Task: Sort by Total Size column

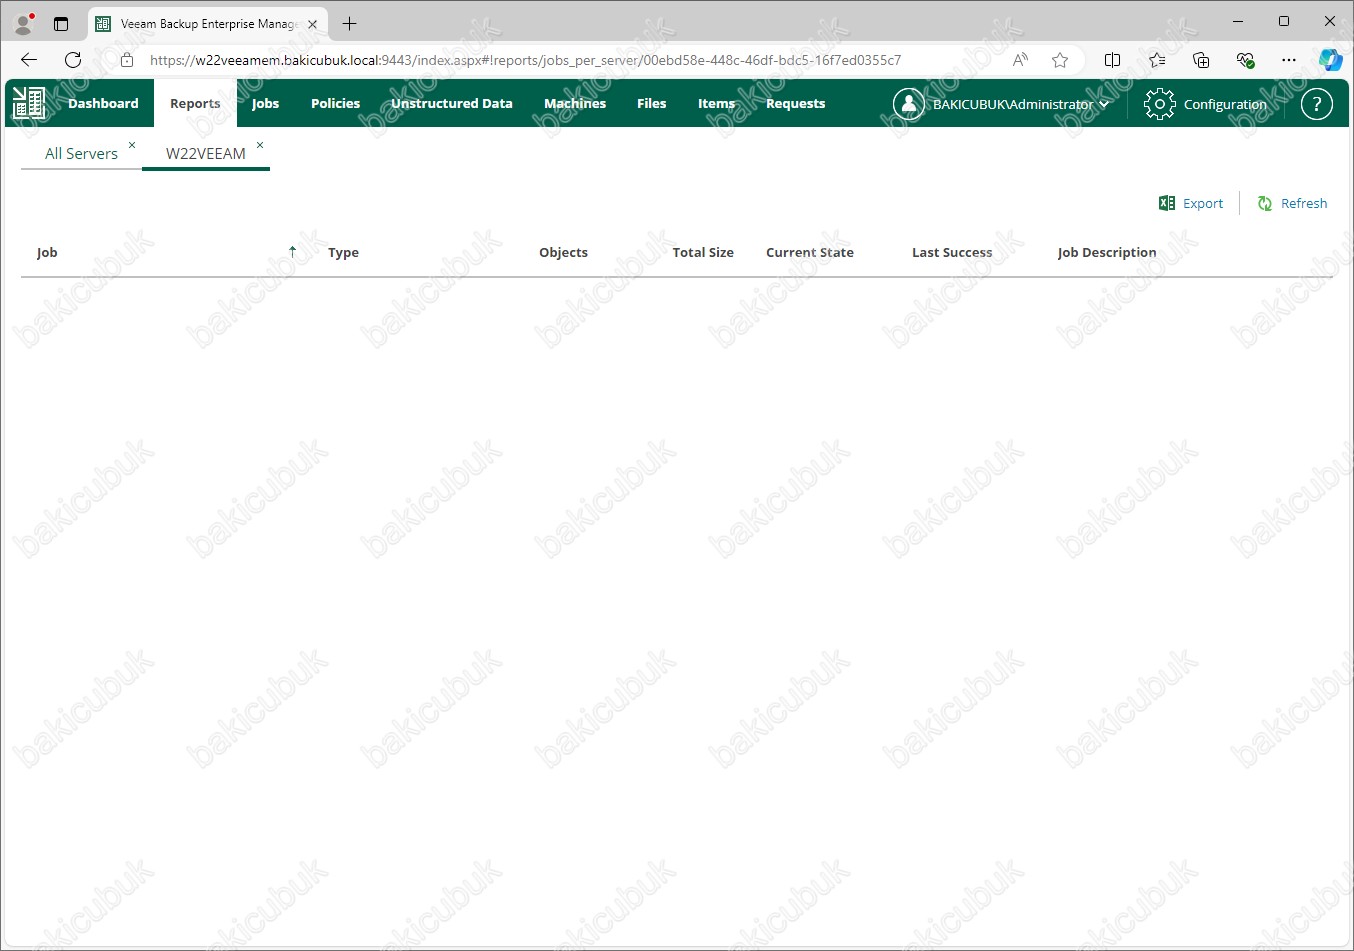Action: 703,252
